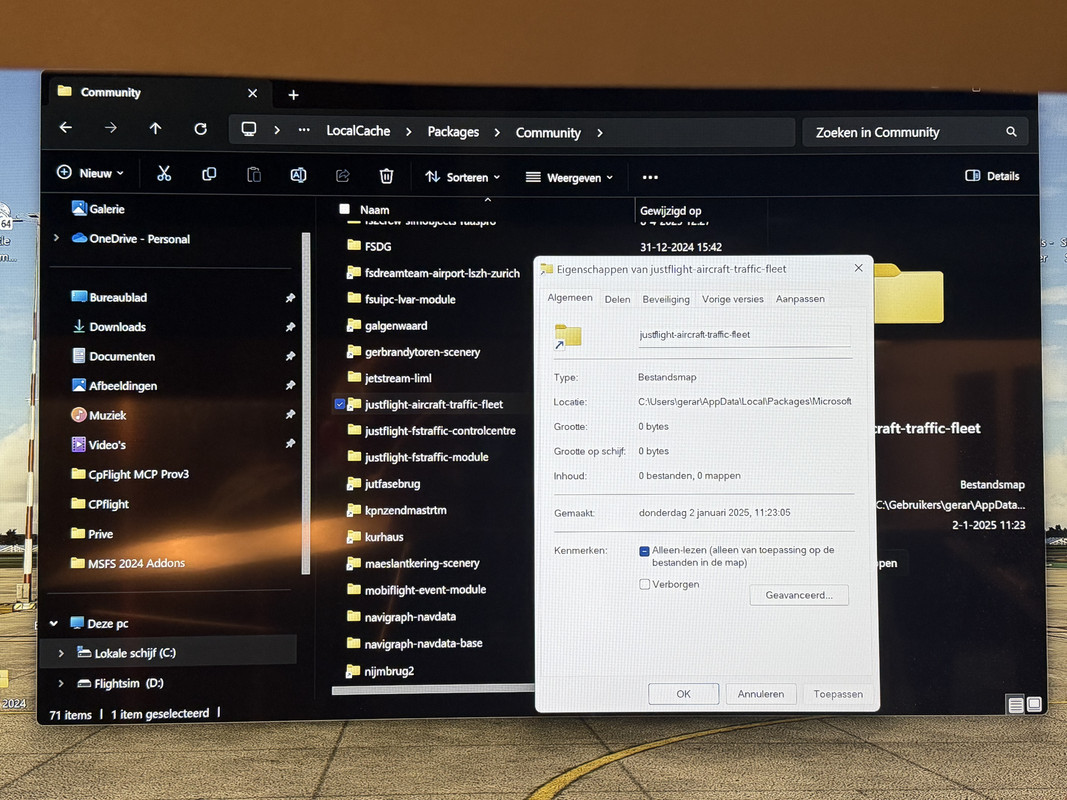Click the folder name field in properties

point(744,335)
